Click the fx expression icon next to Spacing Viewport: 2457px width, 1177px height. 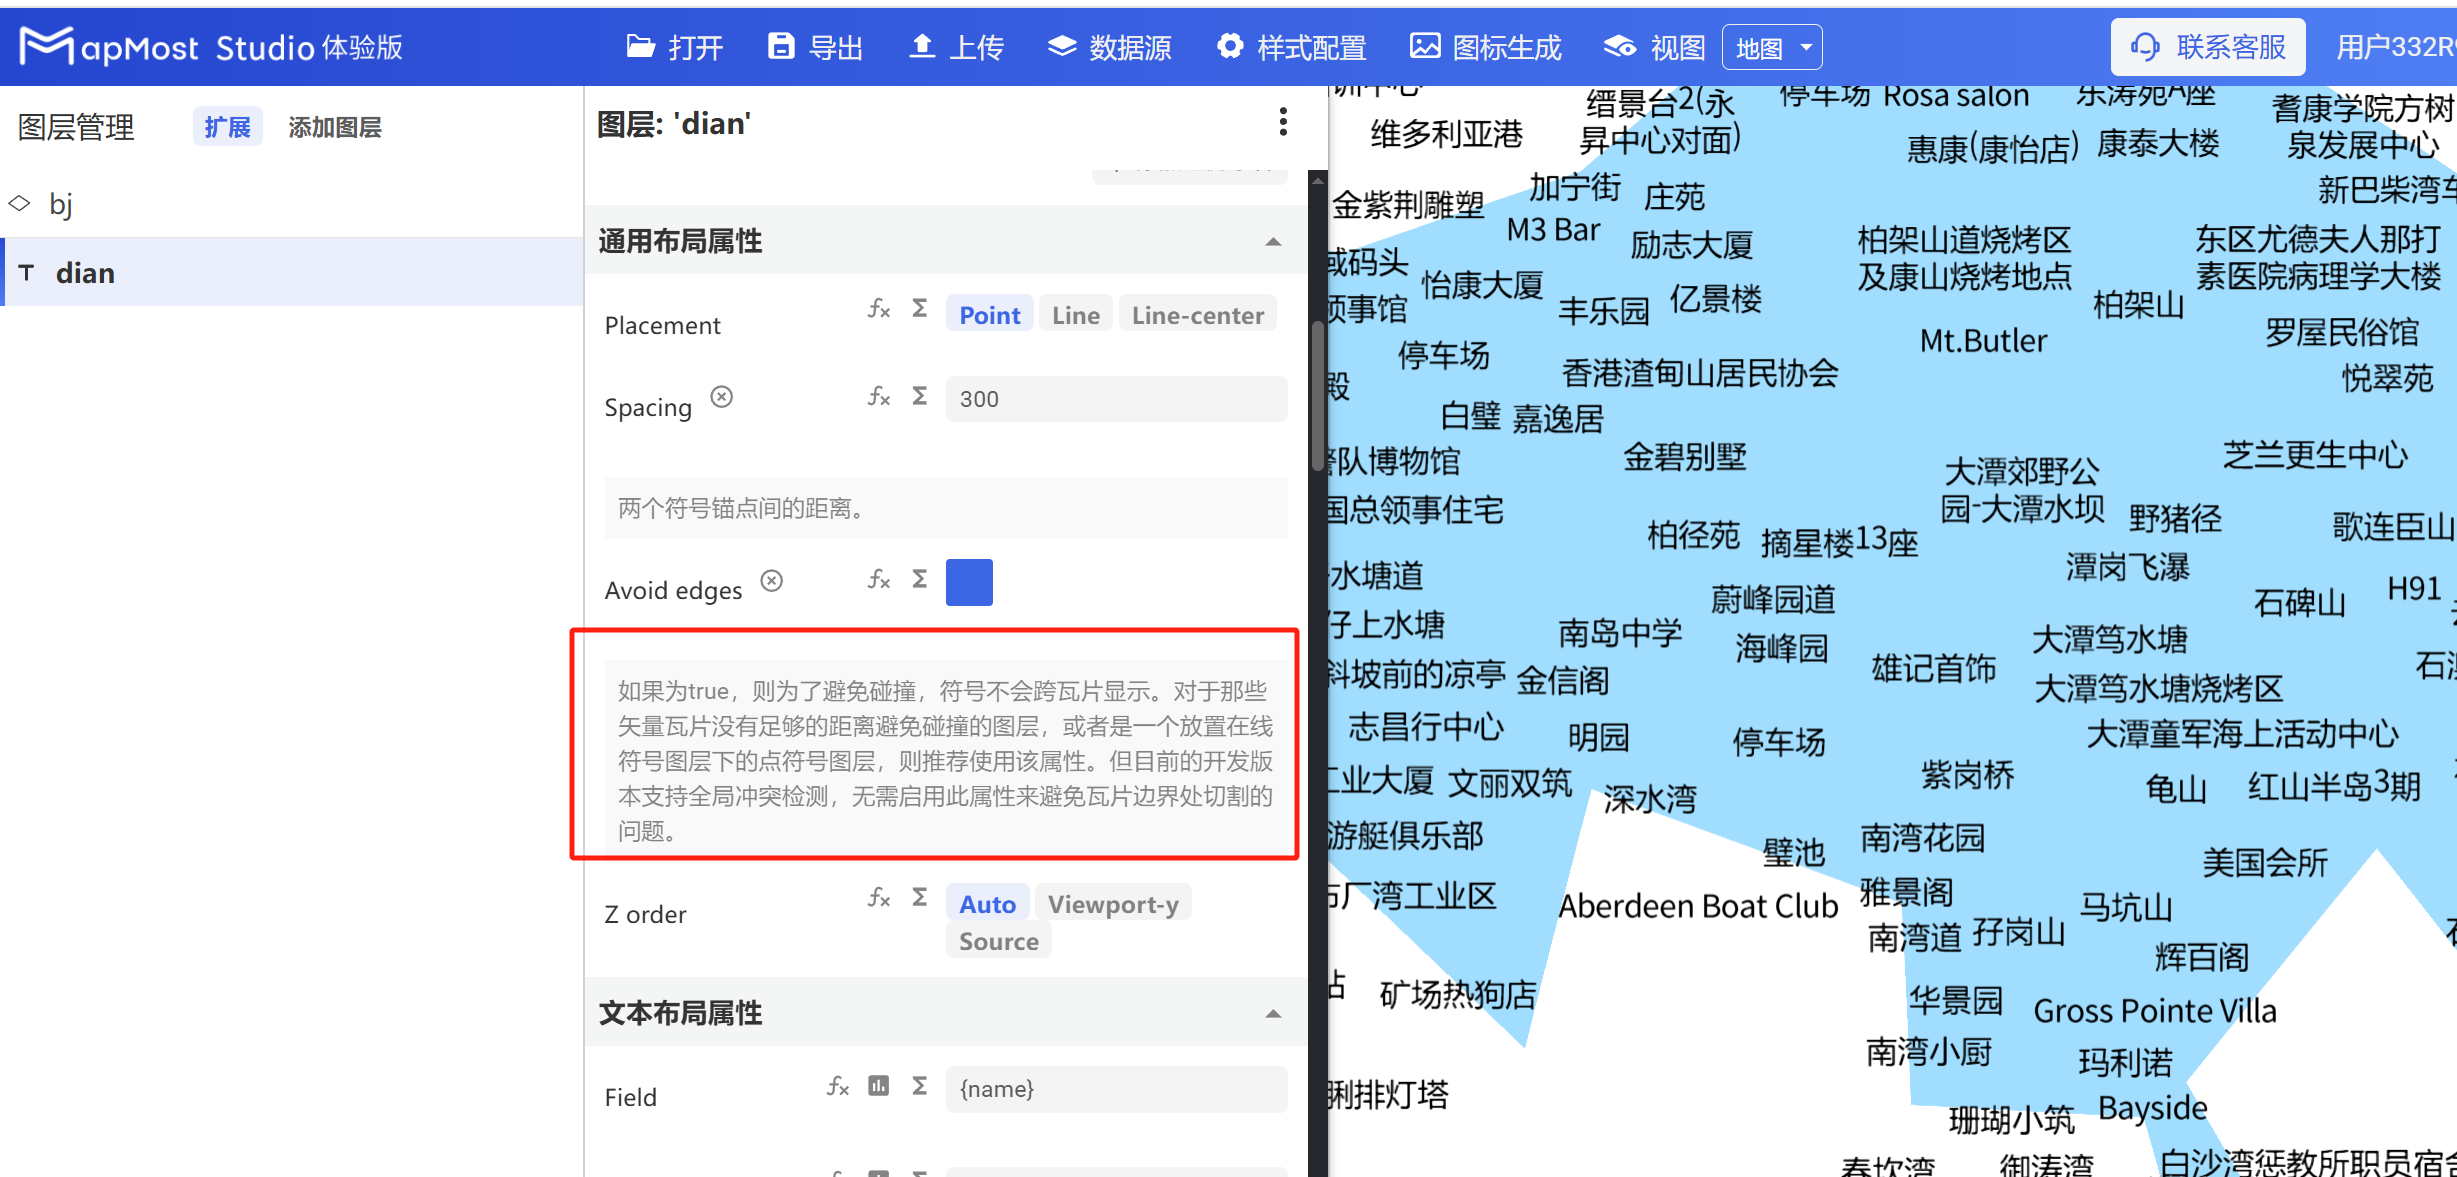tap(878, 398)
